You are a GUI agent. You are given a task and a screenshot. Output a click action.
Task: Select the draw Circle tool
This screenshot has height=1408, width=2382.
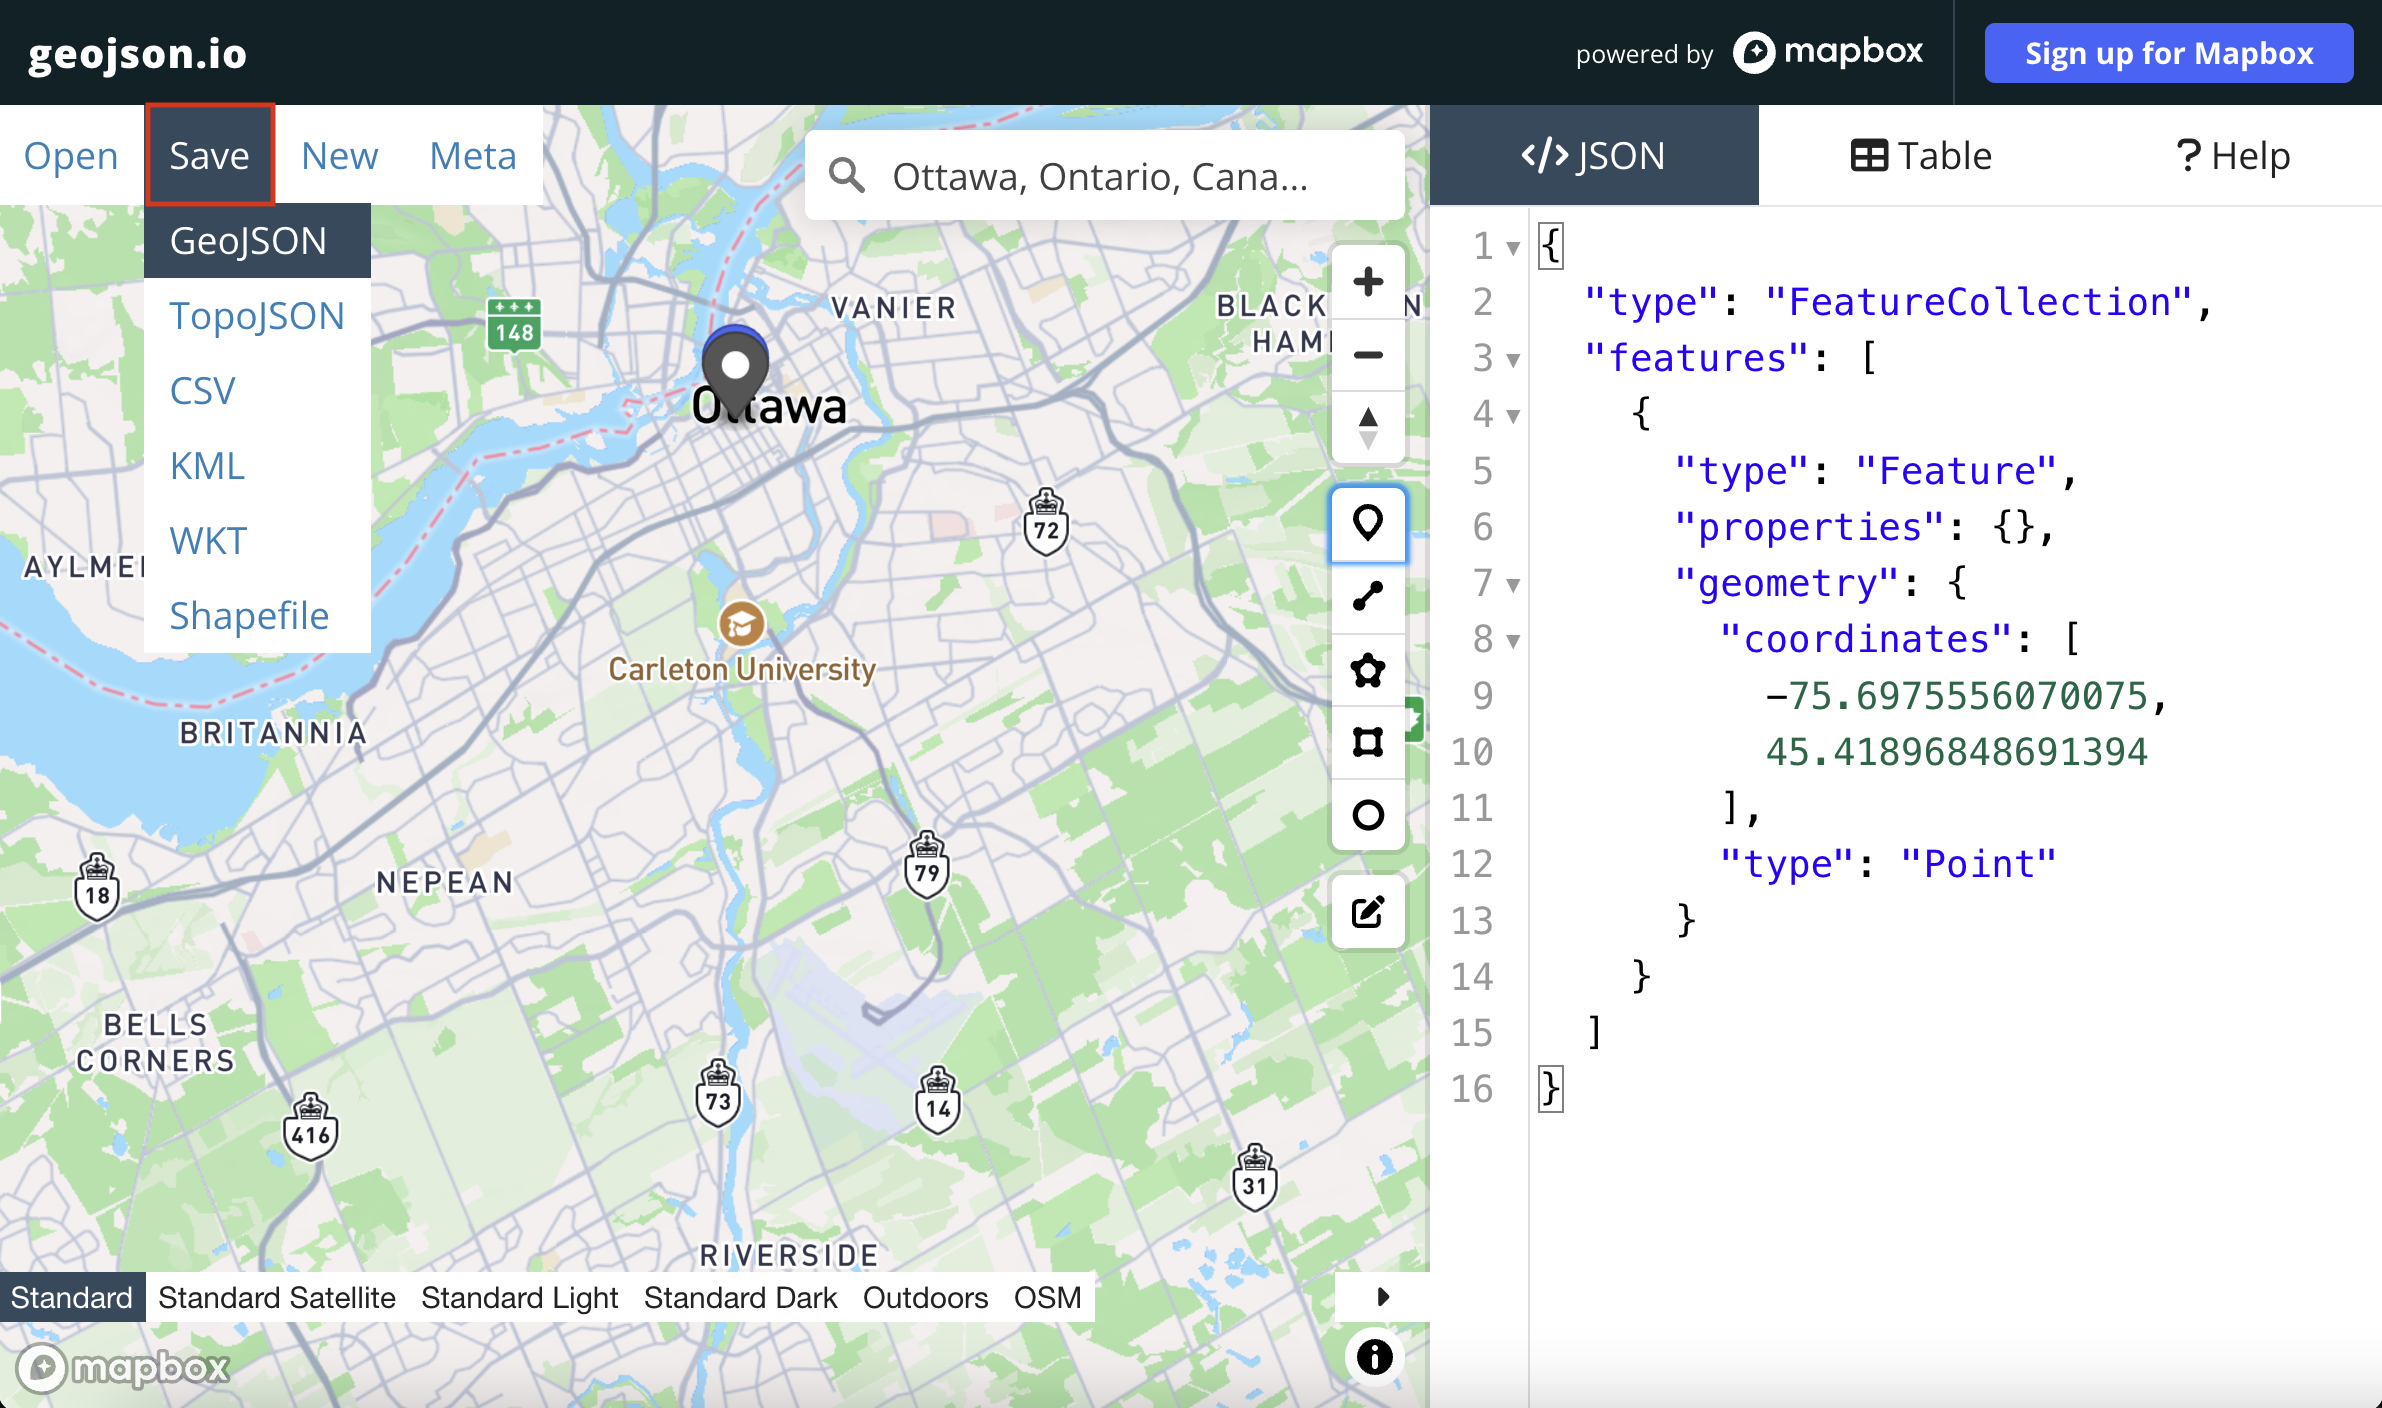1367,815
